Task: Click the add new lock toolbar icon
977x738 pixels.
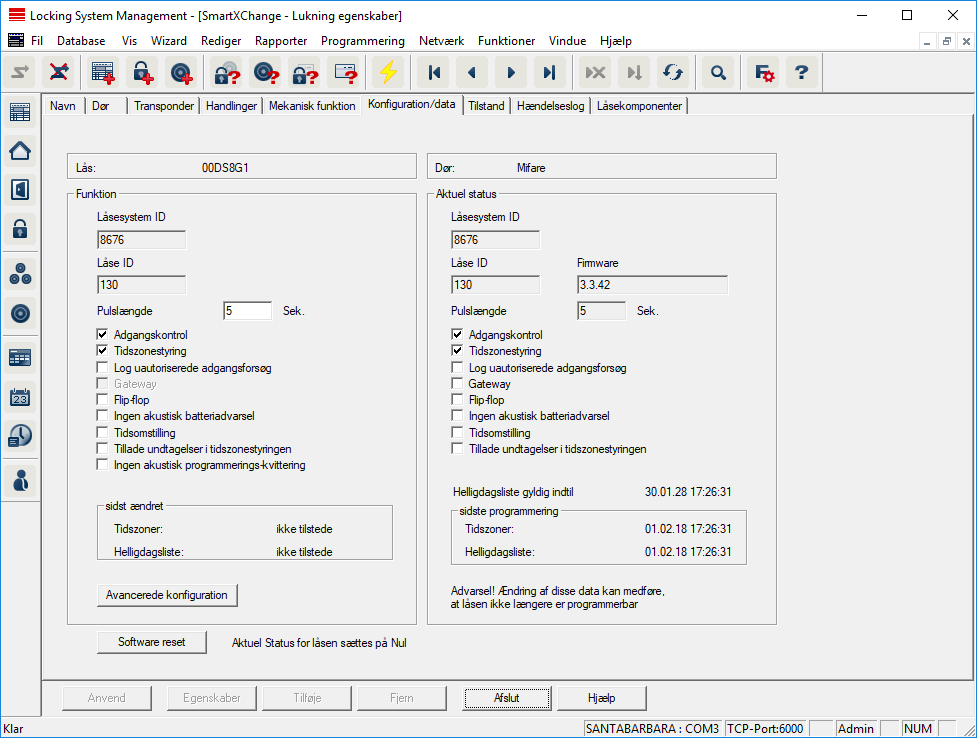Action: click(143, 72)
